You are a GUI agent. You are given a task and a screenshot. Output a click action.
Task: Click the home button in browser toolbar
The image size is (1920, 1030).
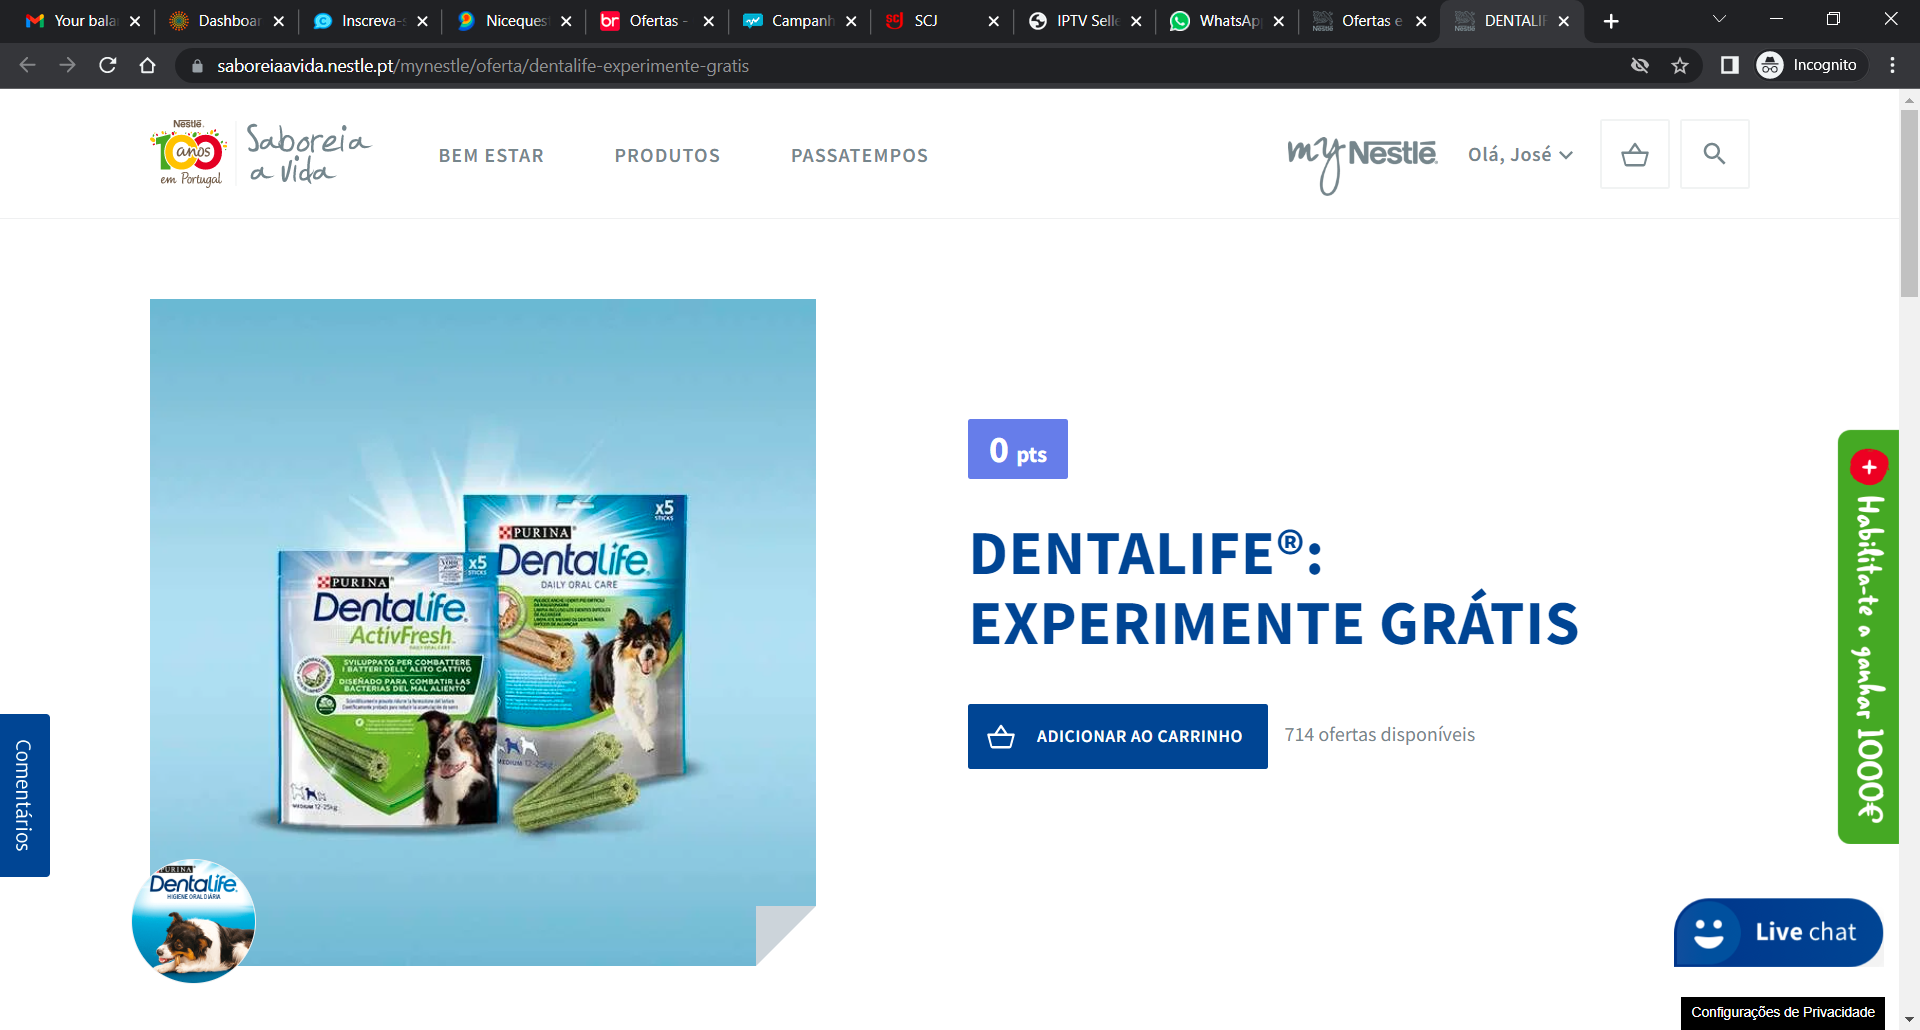147,66
